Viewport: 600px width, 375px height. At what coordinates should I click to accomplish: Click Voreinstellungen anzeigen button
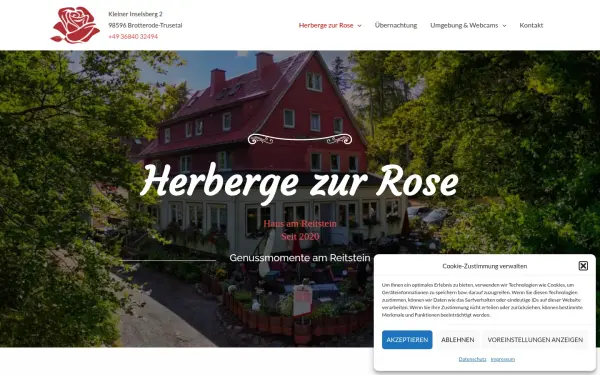(x=535, y=339)
